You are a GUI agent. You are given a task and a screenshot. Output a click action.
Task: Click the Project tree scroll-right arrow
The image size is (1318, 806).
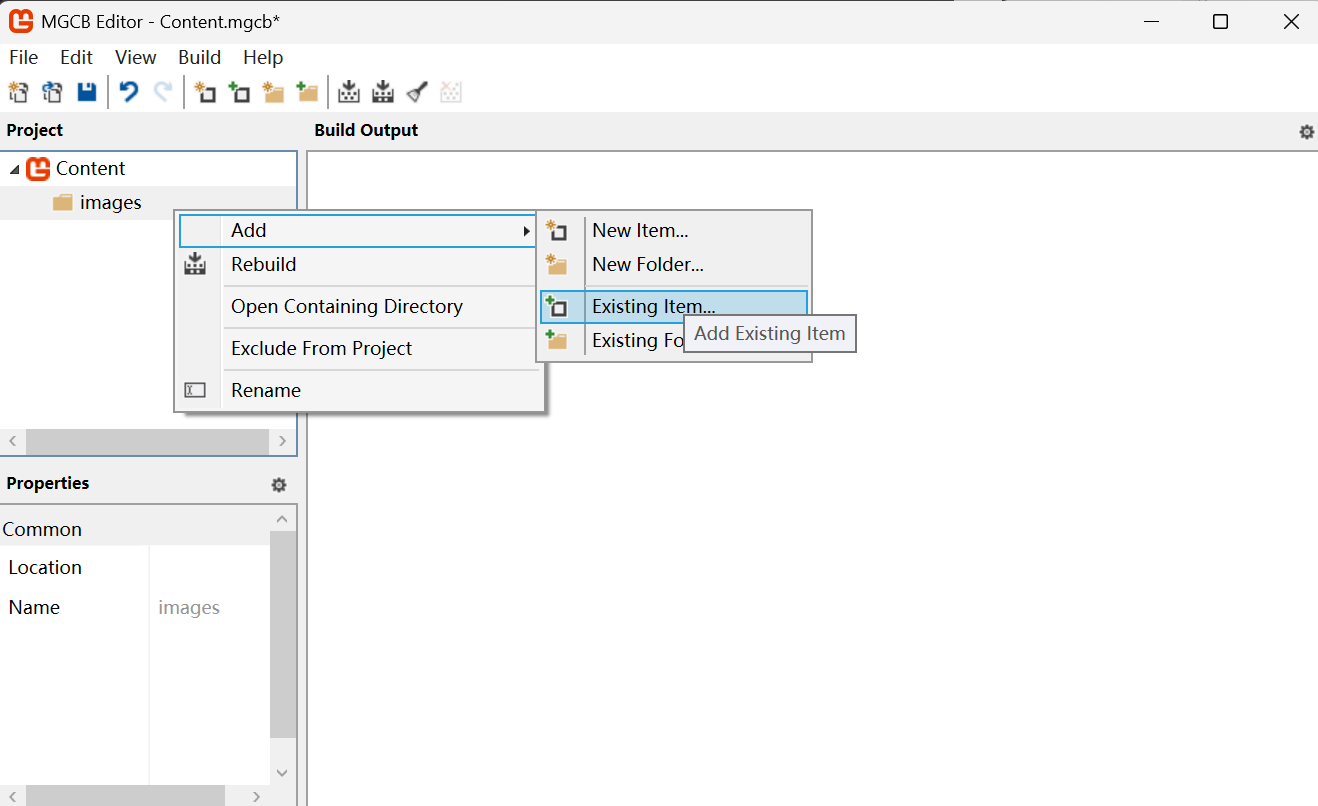(x=282, y=441)
